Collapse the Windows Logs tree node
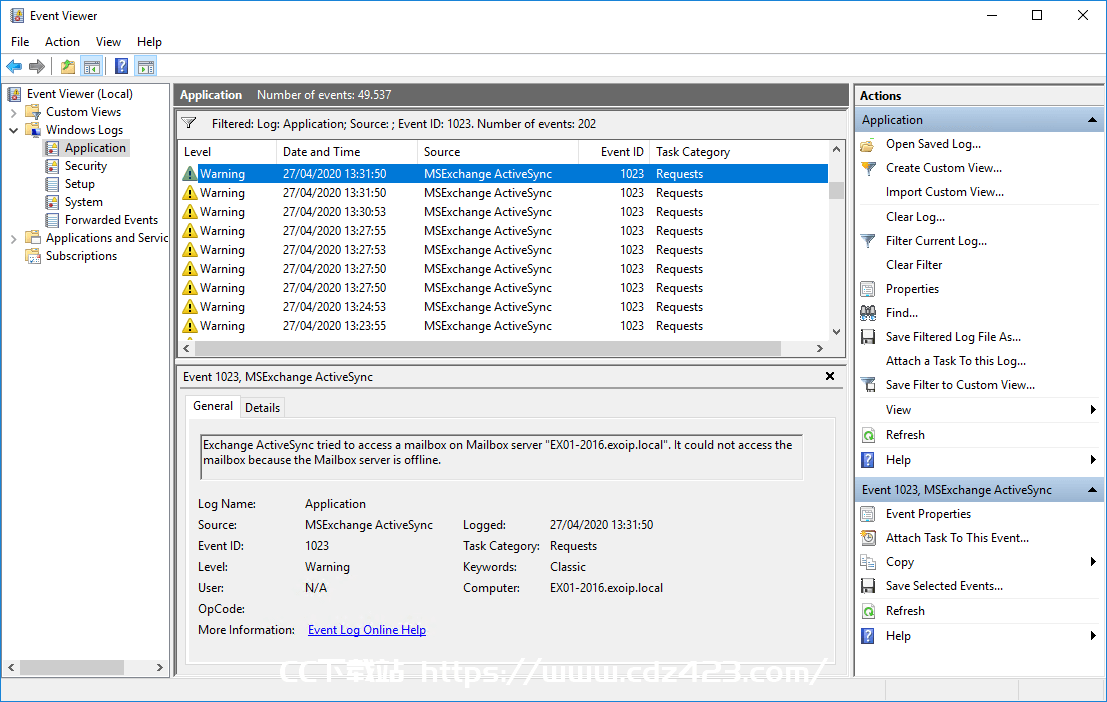Screen dimensions: 1107x702 pos(13,130)
